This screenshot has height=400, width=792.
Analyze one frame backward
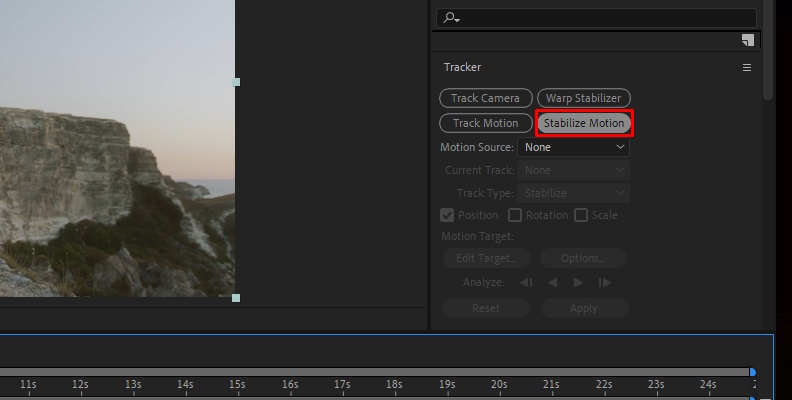(x=526, y=282)
